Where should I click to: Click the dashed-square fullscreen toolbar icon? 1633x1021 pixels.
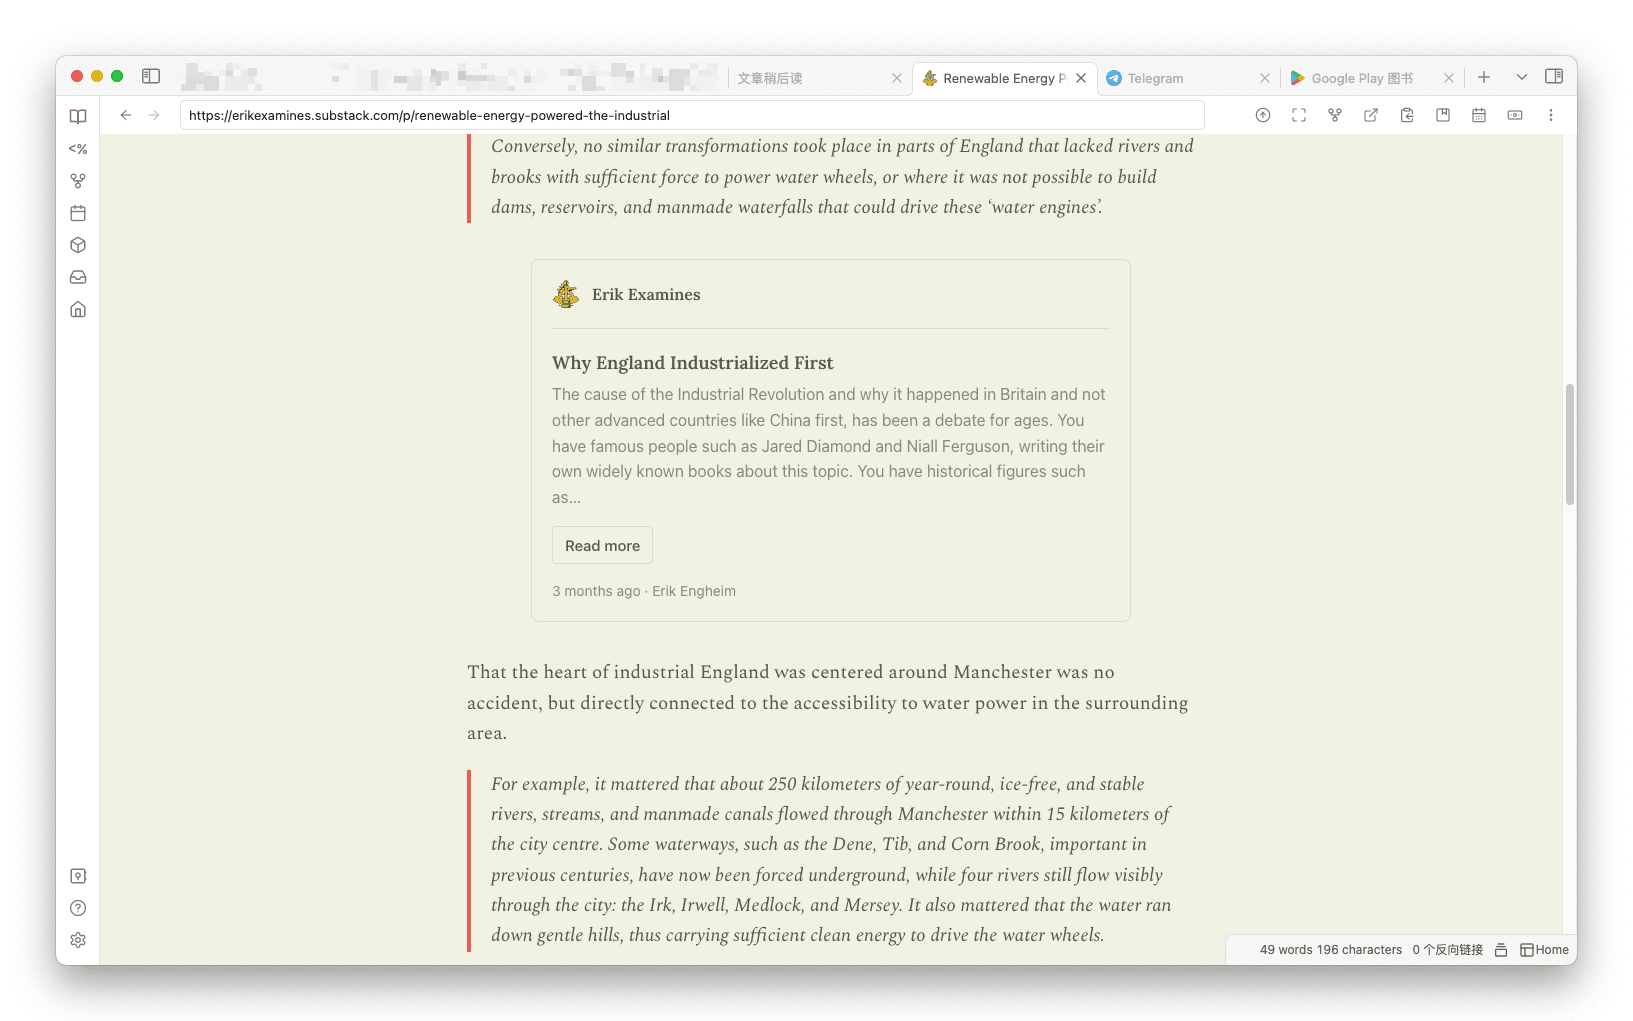[x=1299, y=115]
